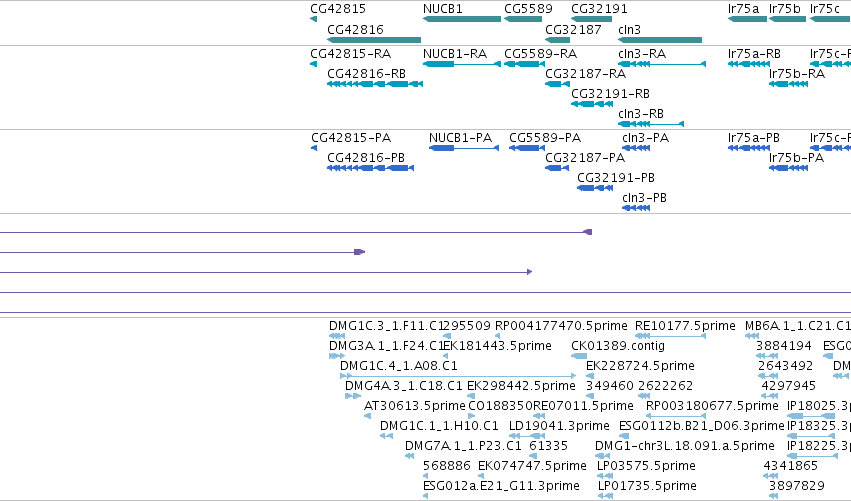Select the 3884194 EST label
The height and width of the screenshot is (501, 851).
click(784, 346)
